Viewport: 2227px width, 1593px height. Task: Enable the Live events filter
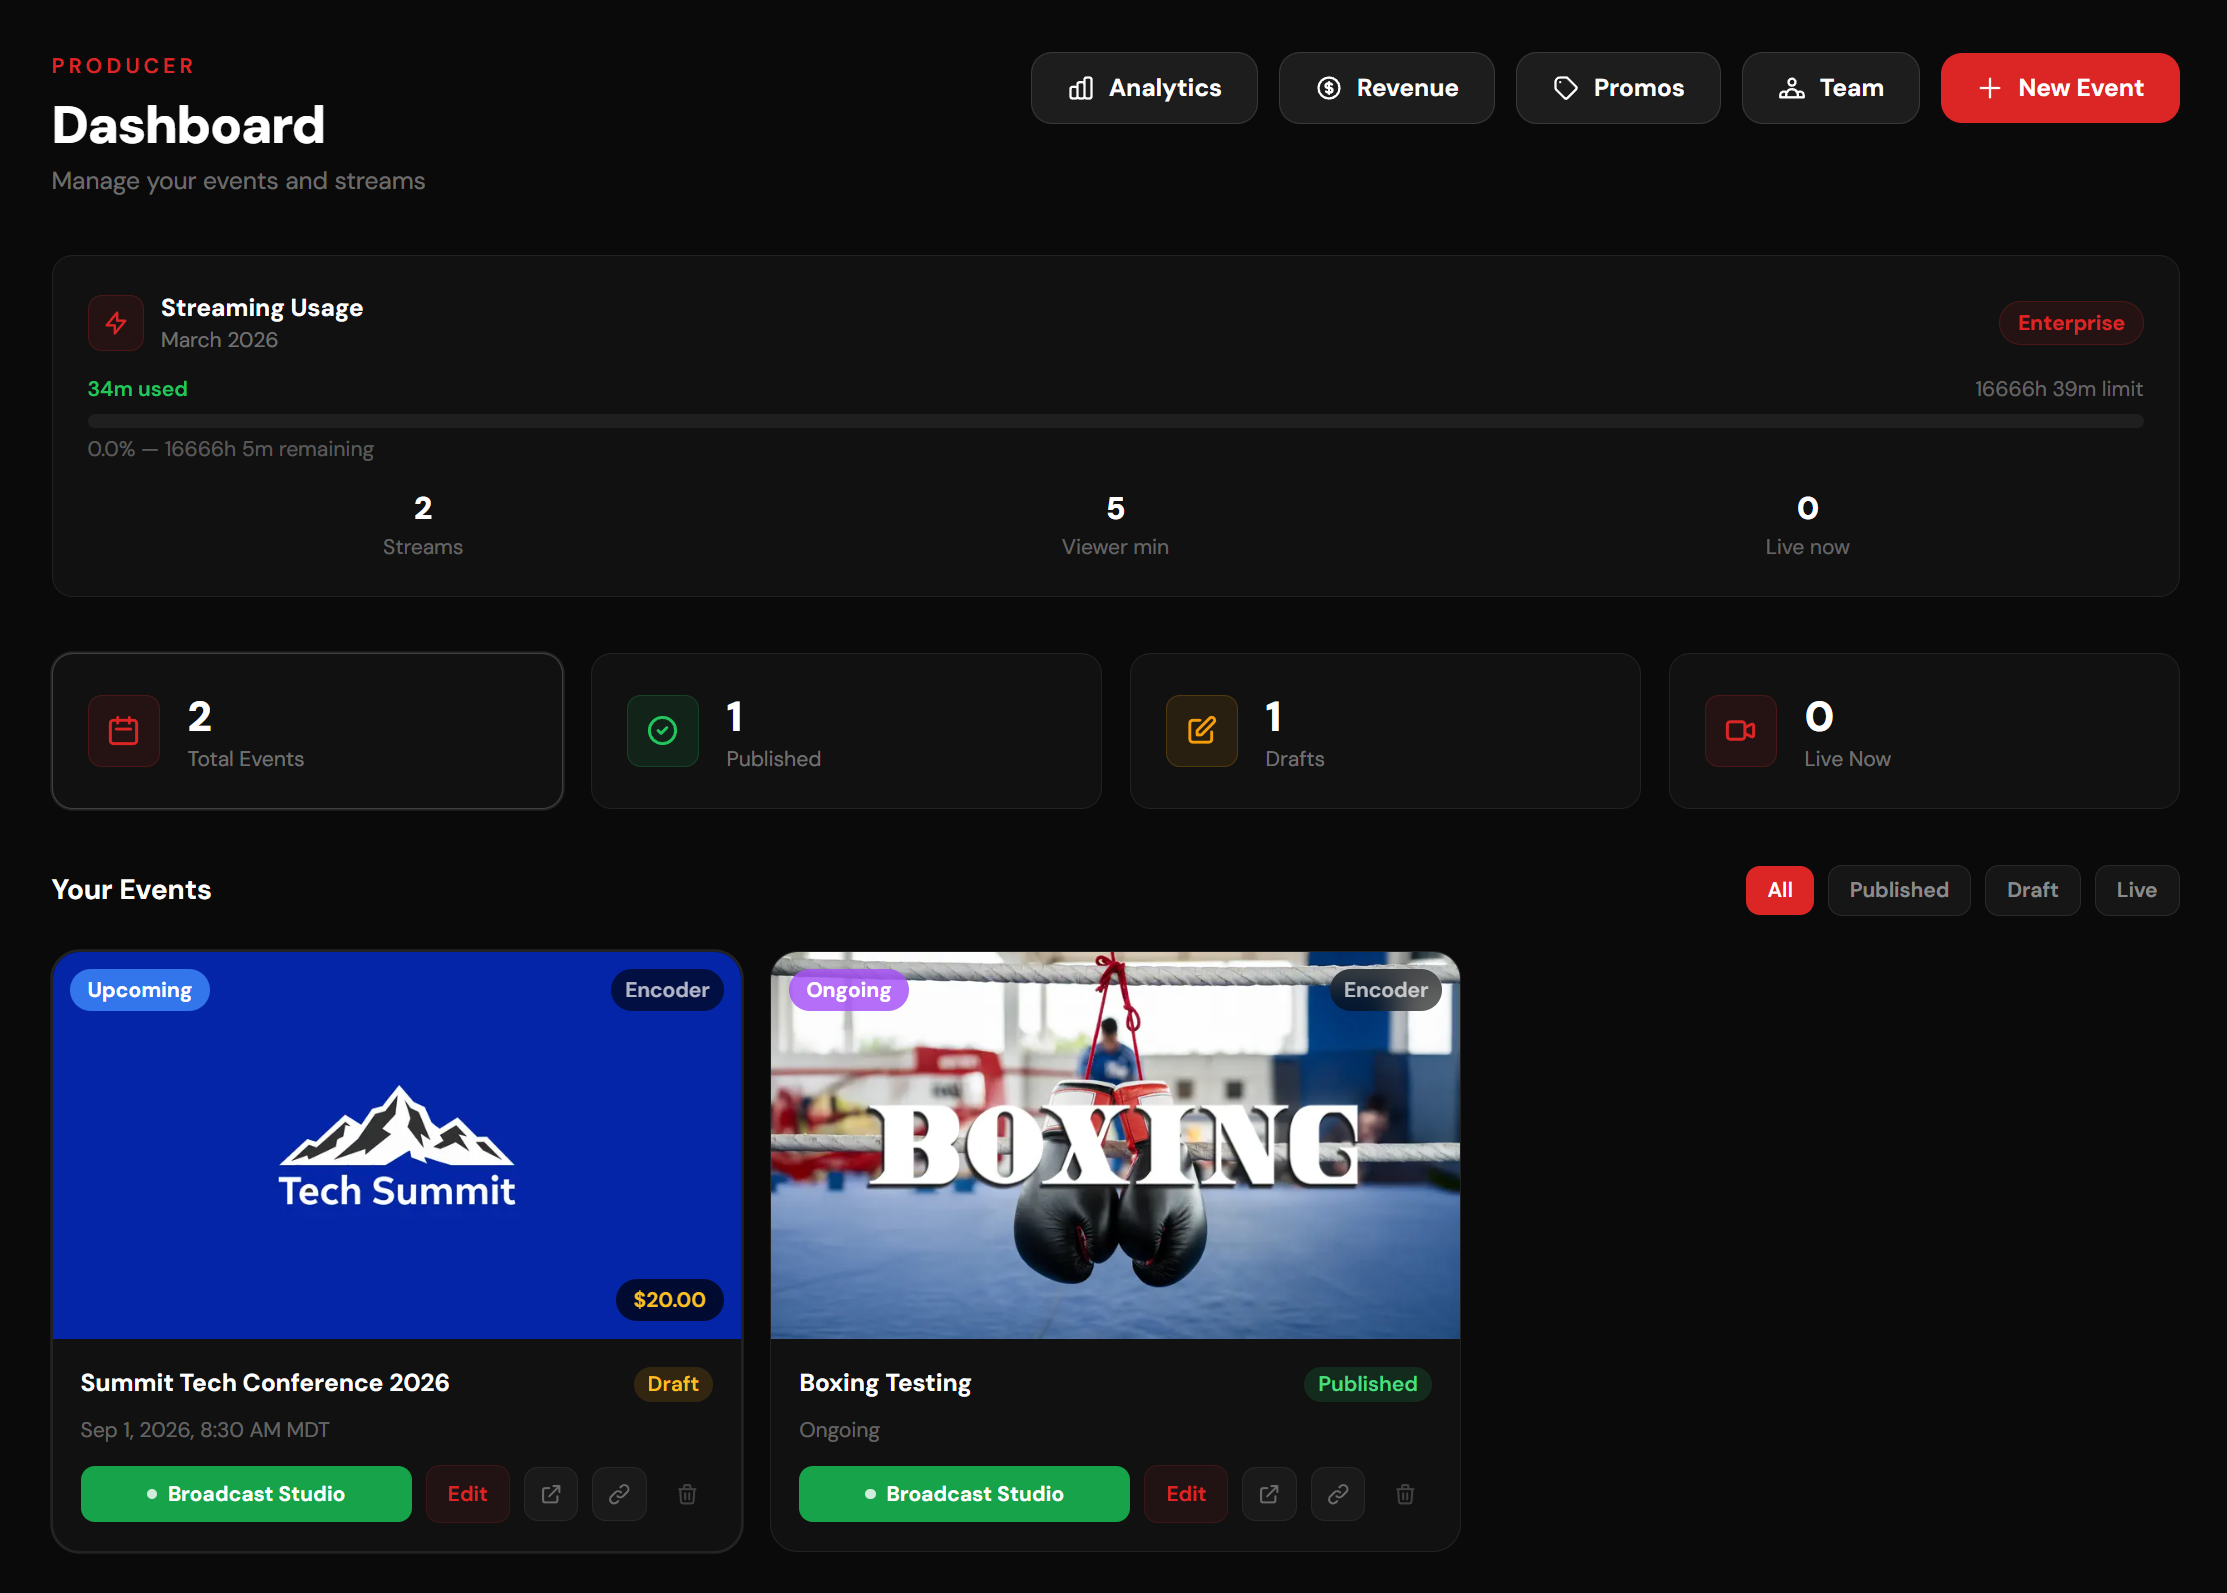click(2136, 890)
